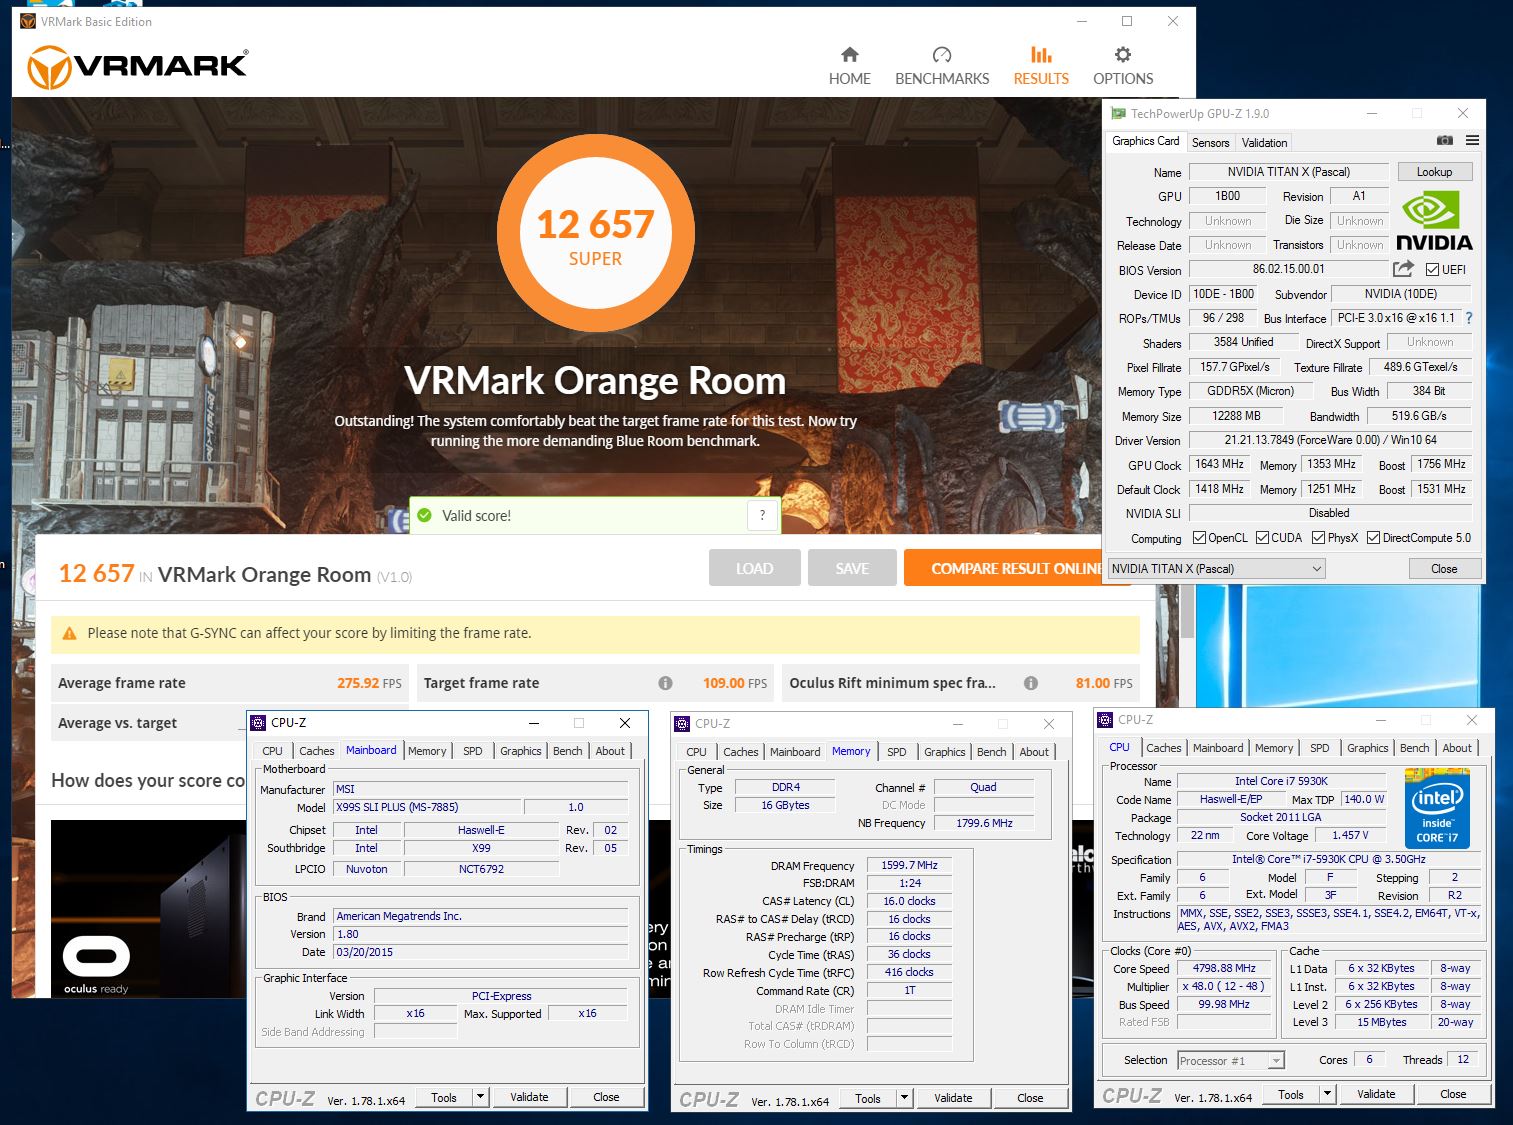Click the SAVE button

coord(852,568)
